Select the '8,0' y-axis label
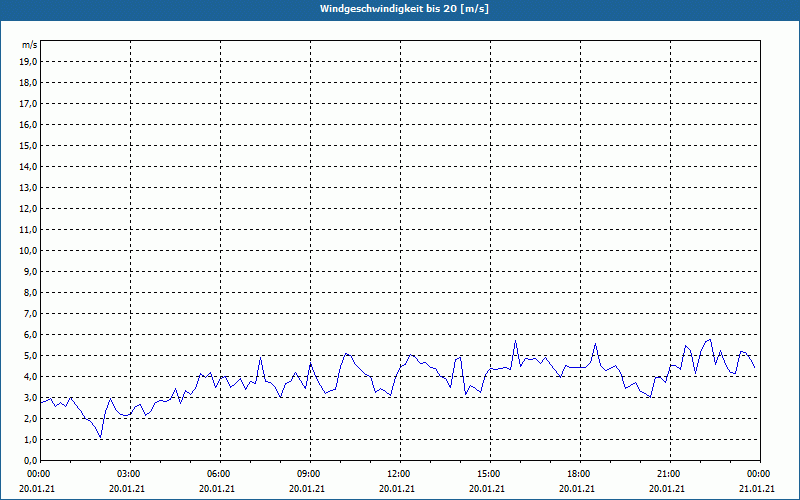This screenshot has height=500, width=800. tap(31, 292)
